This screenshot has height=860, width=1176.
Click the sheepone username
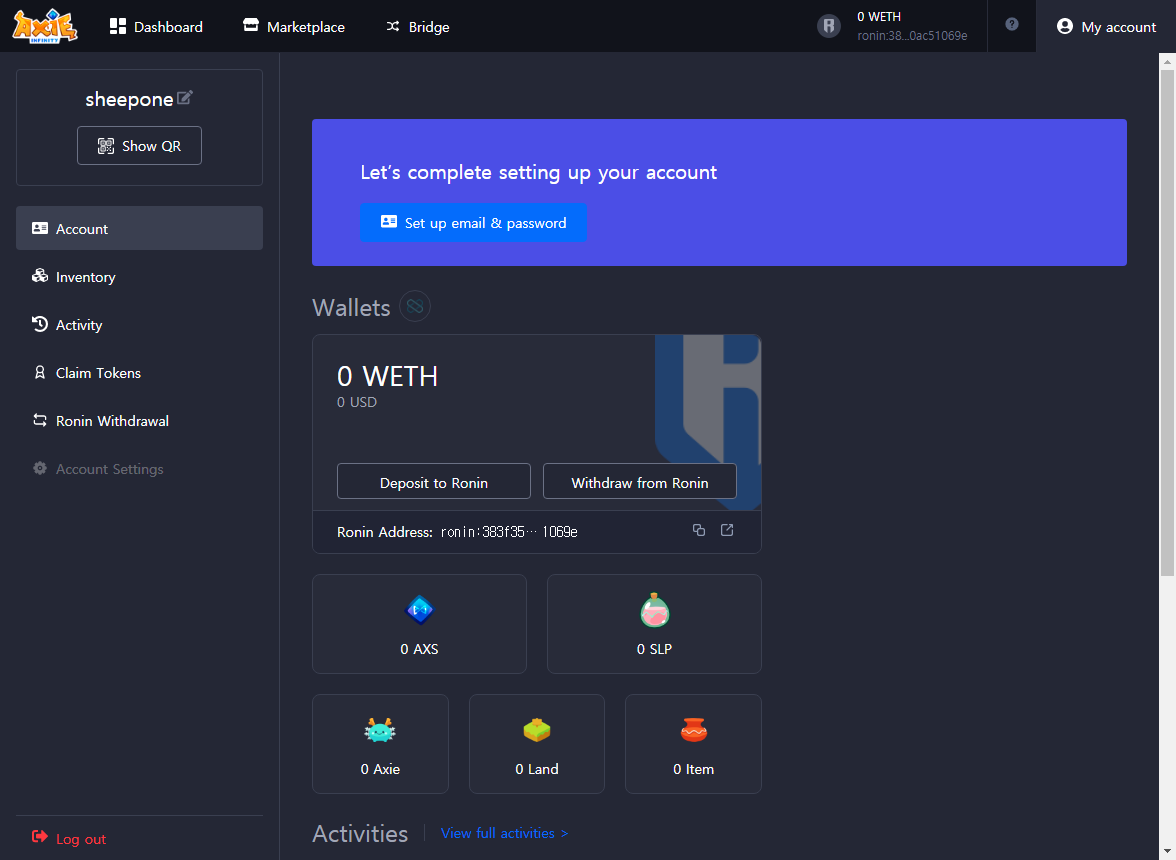coord(129,99)
